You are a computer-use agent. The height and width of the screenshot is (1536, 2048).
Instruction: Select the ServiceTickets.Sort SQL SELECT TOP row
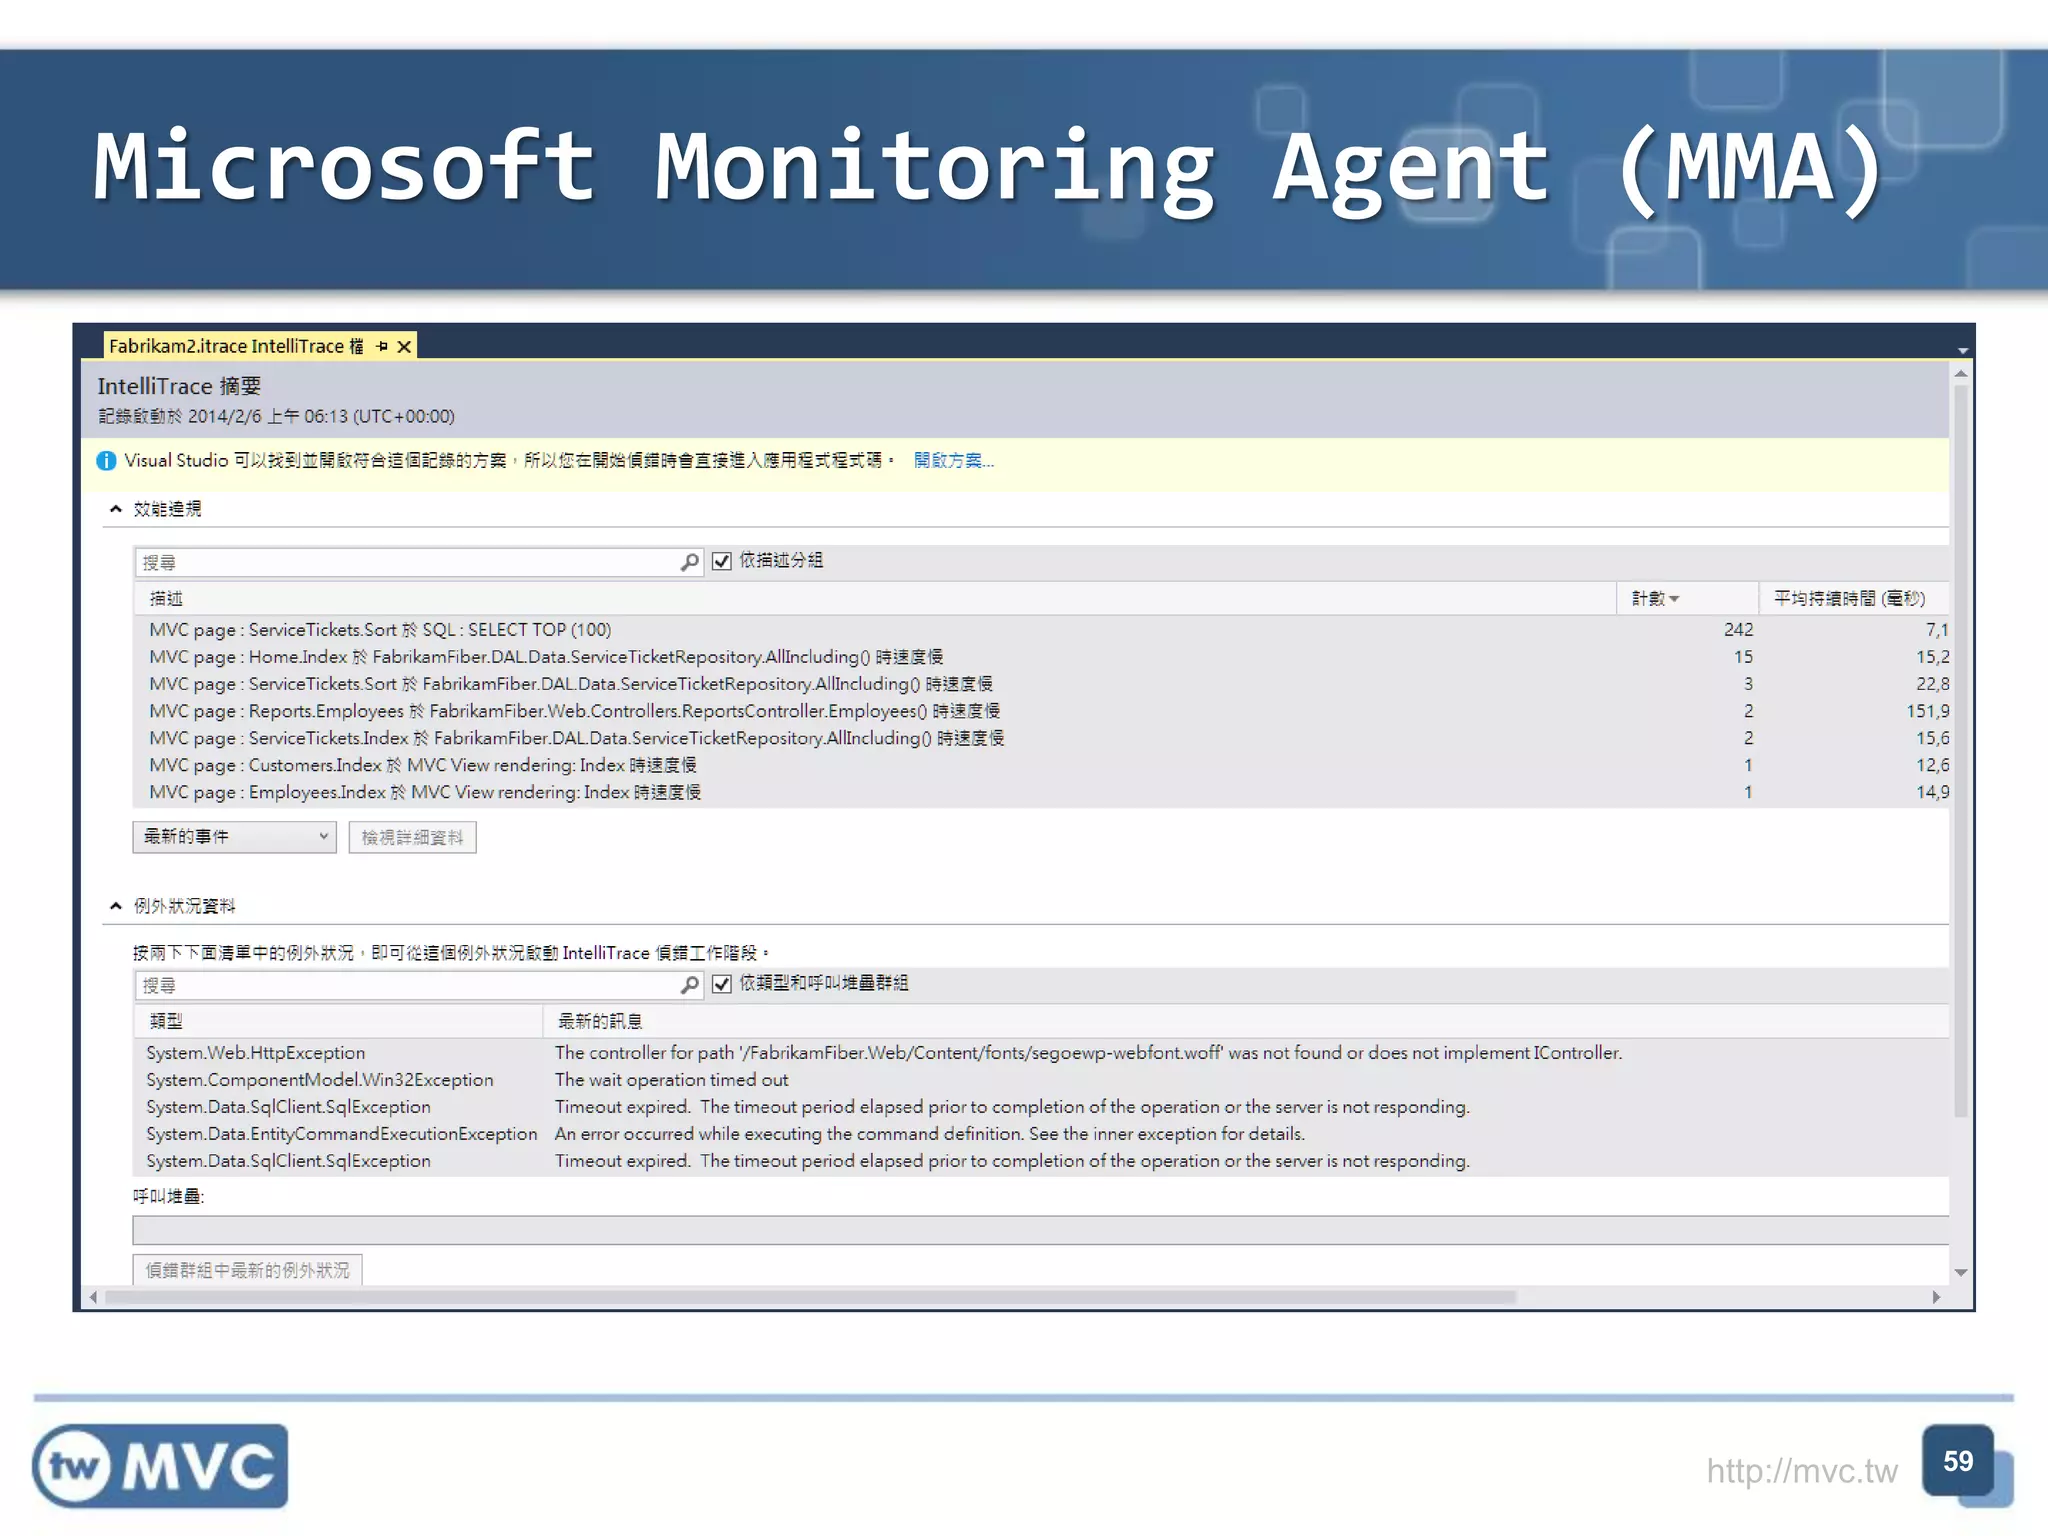[x=1041, y=630]
